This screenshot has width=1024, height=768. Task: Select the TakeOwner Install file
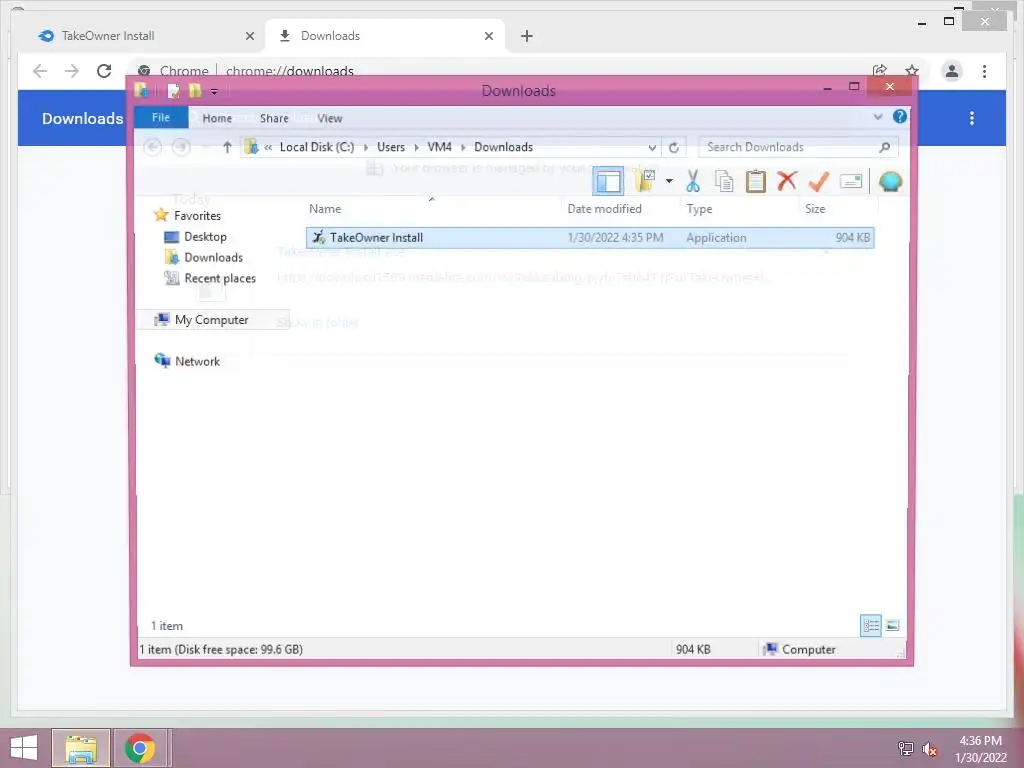[x=590, y=238]
